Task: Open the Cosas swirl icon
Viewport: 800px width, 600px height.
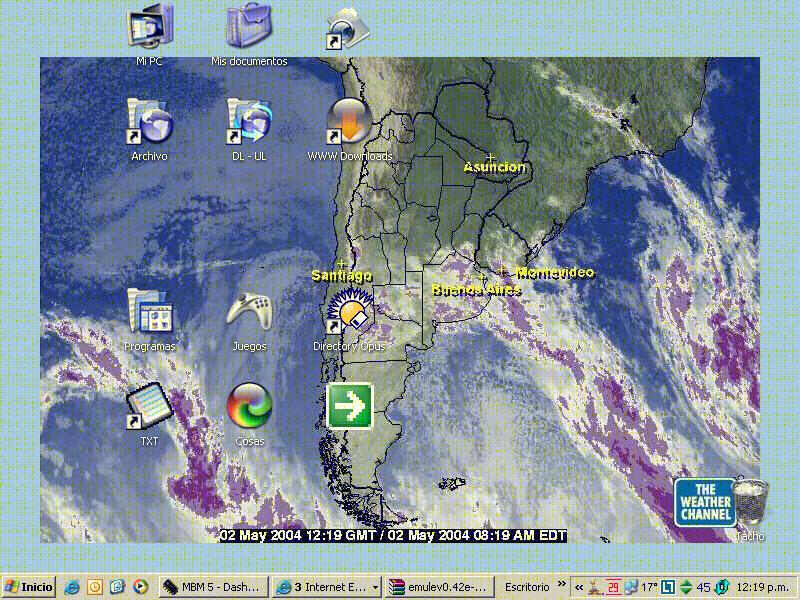Action: (x=249, y=407)
